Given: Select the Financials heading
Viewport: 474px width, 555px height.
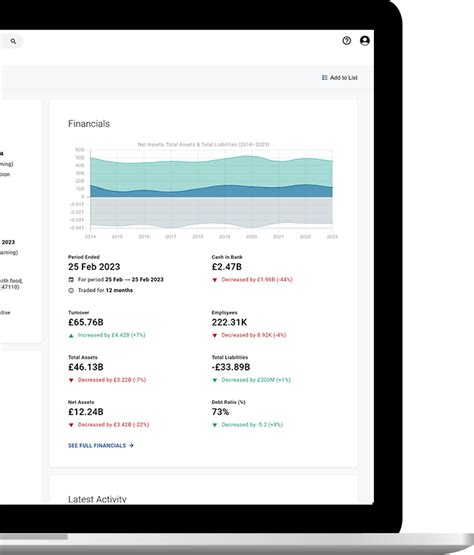Looking at the screenshot, I should [89, 124].
